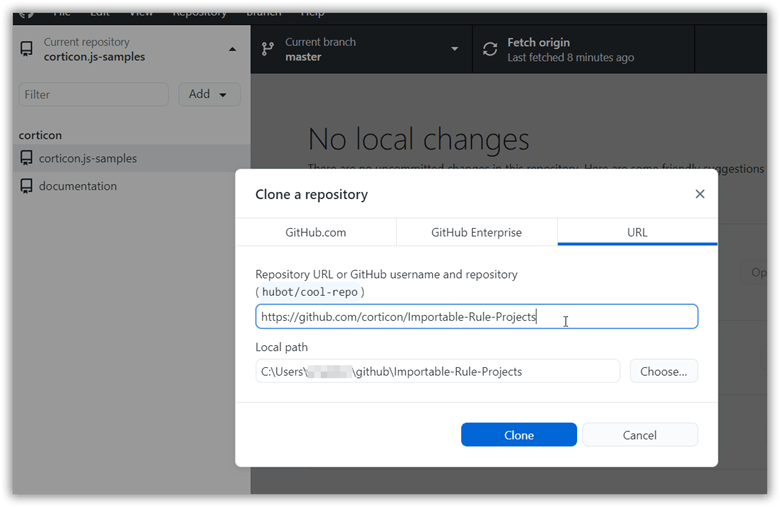This screenshot has height=507, width=780.
Task: Click the blue Clone button
Action: (x=518, y=435)
